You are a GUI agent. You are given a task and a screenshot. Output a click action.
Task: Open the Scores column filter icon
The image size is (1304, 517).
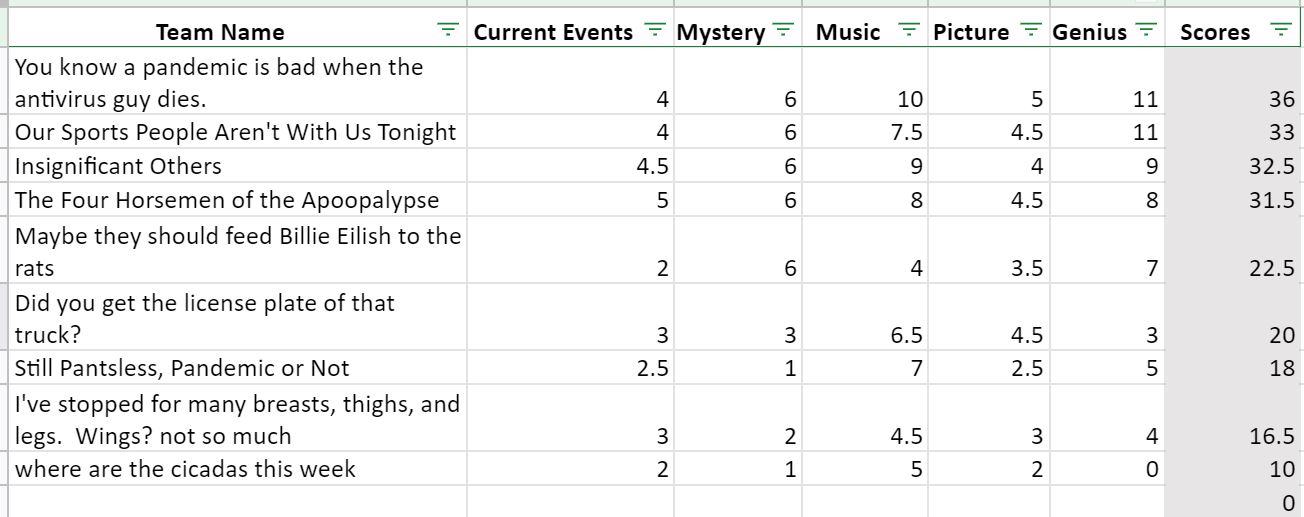point(1280,31)
